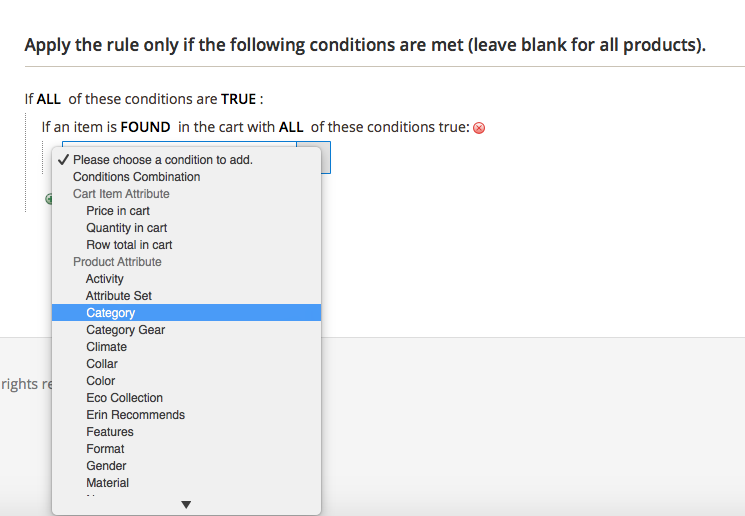Pick Attribute Set from list
Viewport: 745px width, 516px height.
pyautogui.click(x=119, y=296)
